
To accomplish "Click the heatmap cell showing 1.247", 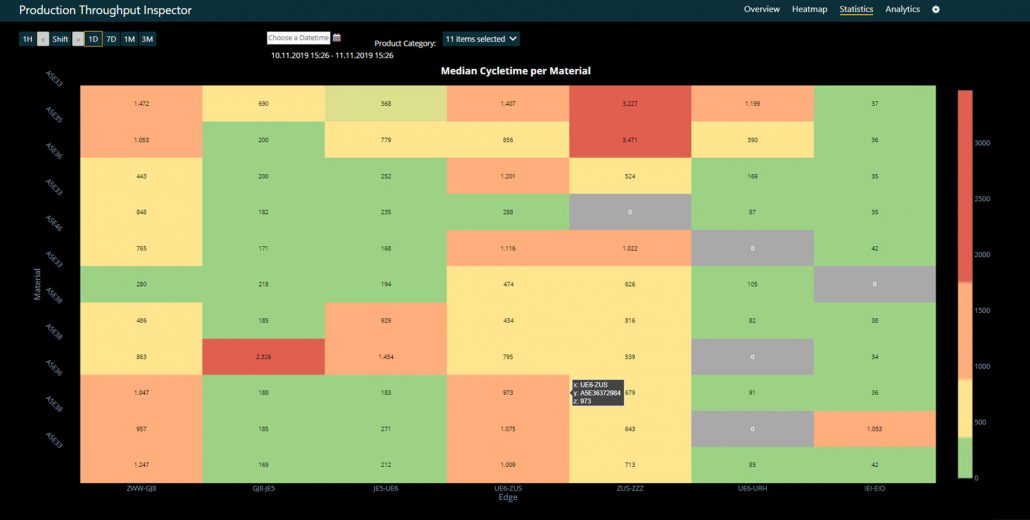I will pyautogui.click(x=141, y=465).
